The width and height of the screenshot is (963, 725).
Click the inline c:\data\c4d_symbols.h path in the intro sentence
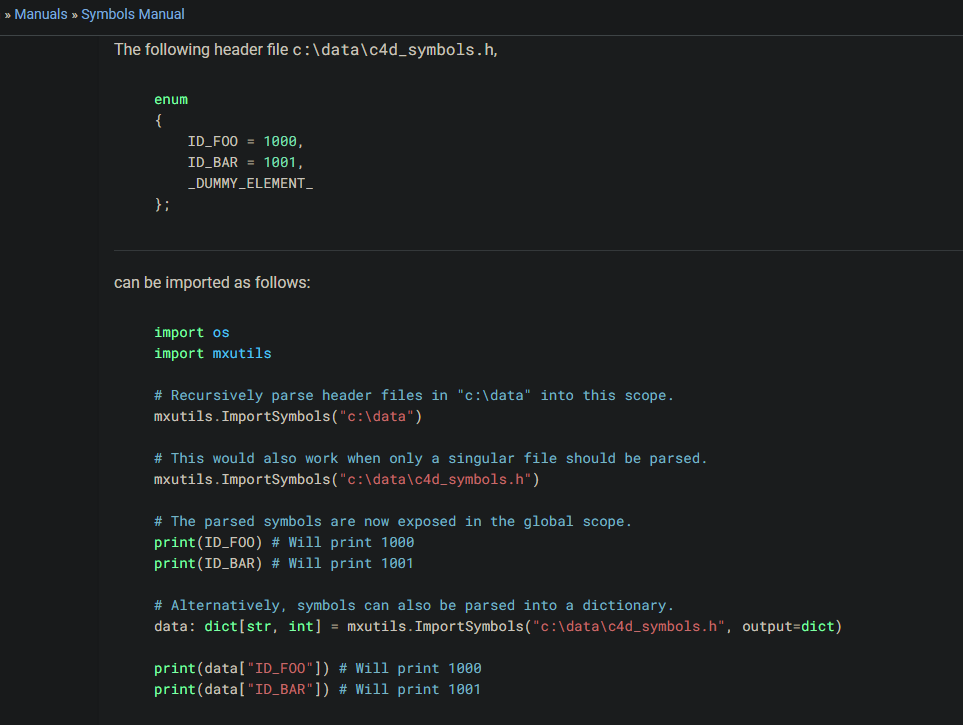click(392, 50)
